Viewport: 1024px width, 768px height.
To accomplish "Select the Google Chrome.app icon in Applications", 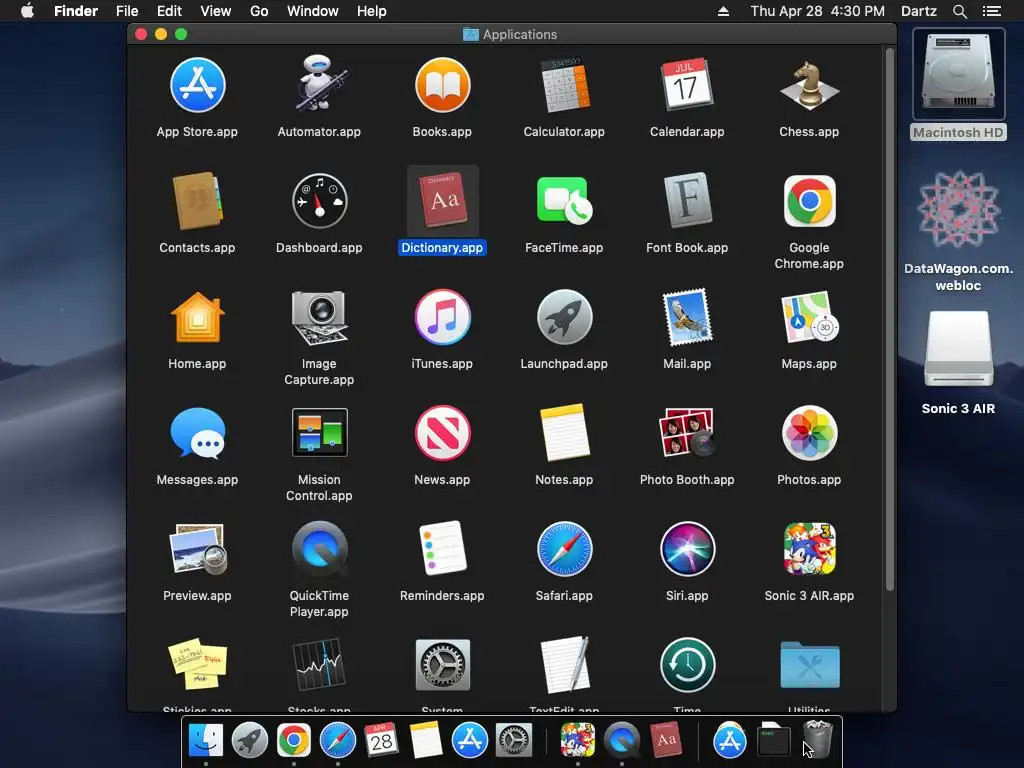I will (809, 201).
